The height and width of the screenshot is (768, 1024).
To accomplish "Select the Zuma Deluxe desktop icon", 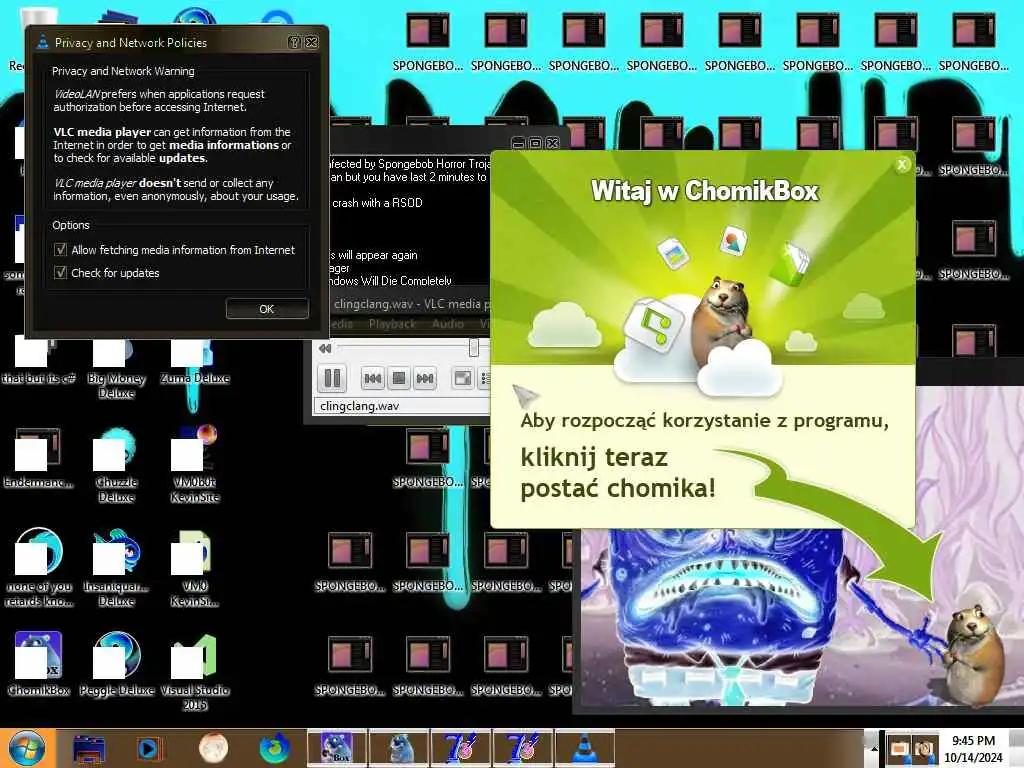I will point(195,362).
